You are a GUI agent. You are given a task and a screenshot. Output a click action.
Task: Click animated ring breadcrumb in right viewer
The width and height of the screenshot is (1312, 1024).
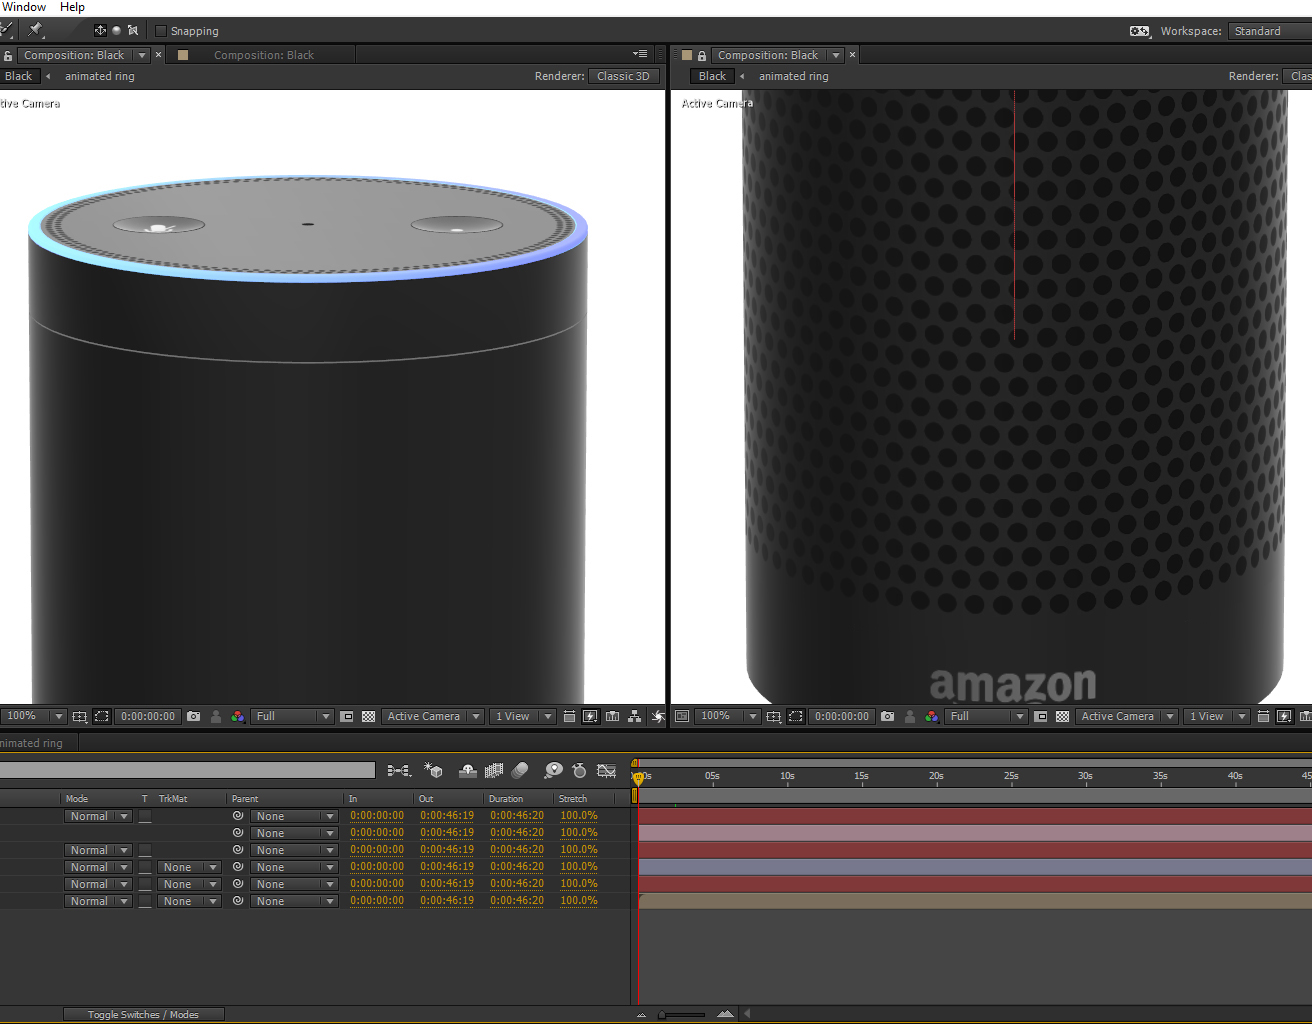pyautogui.click(x=793, y=76)
